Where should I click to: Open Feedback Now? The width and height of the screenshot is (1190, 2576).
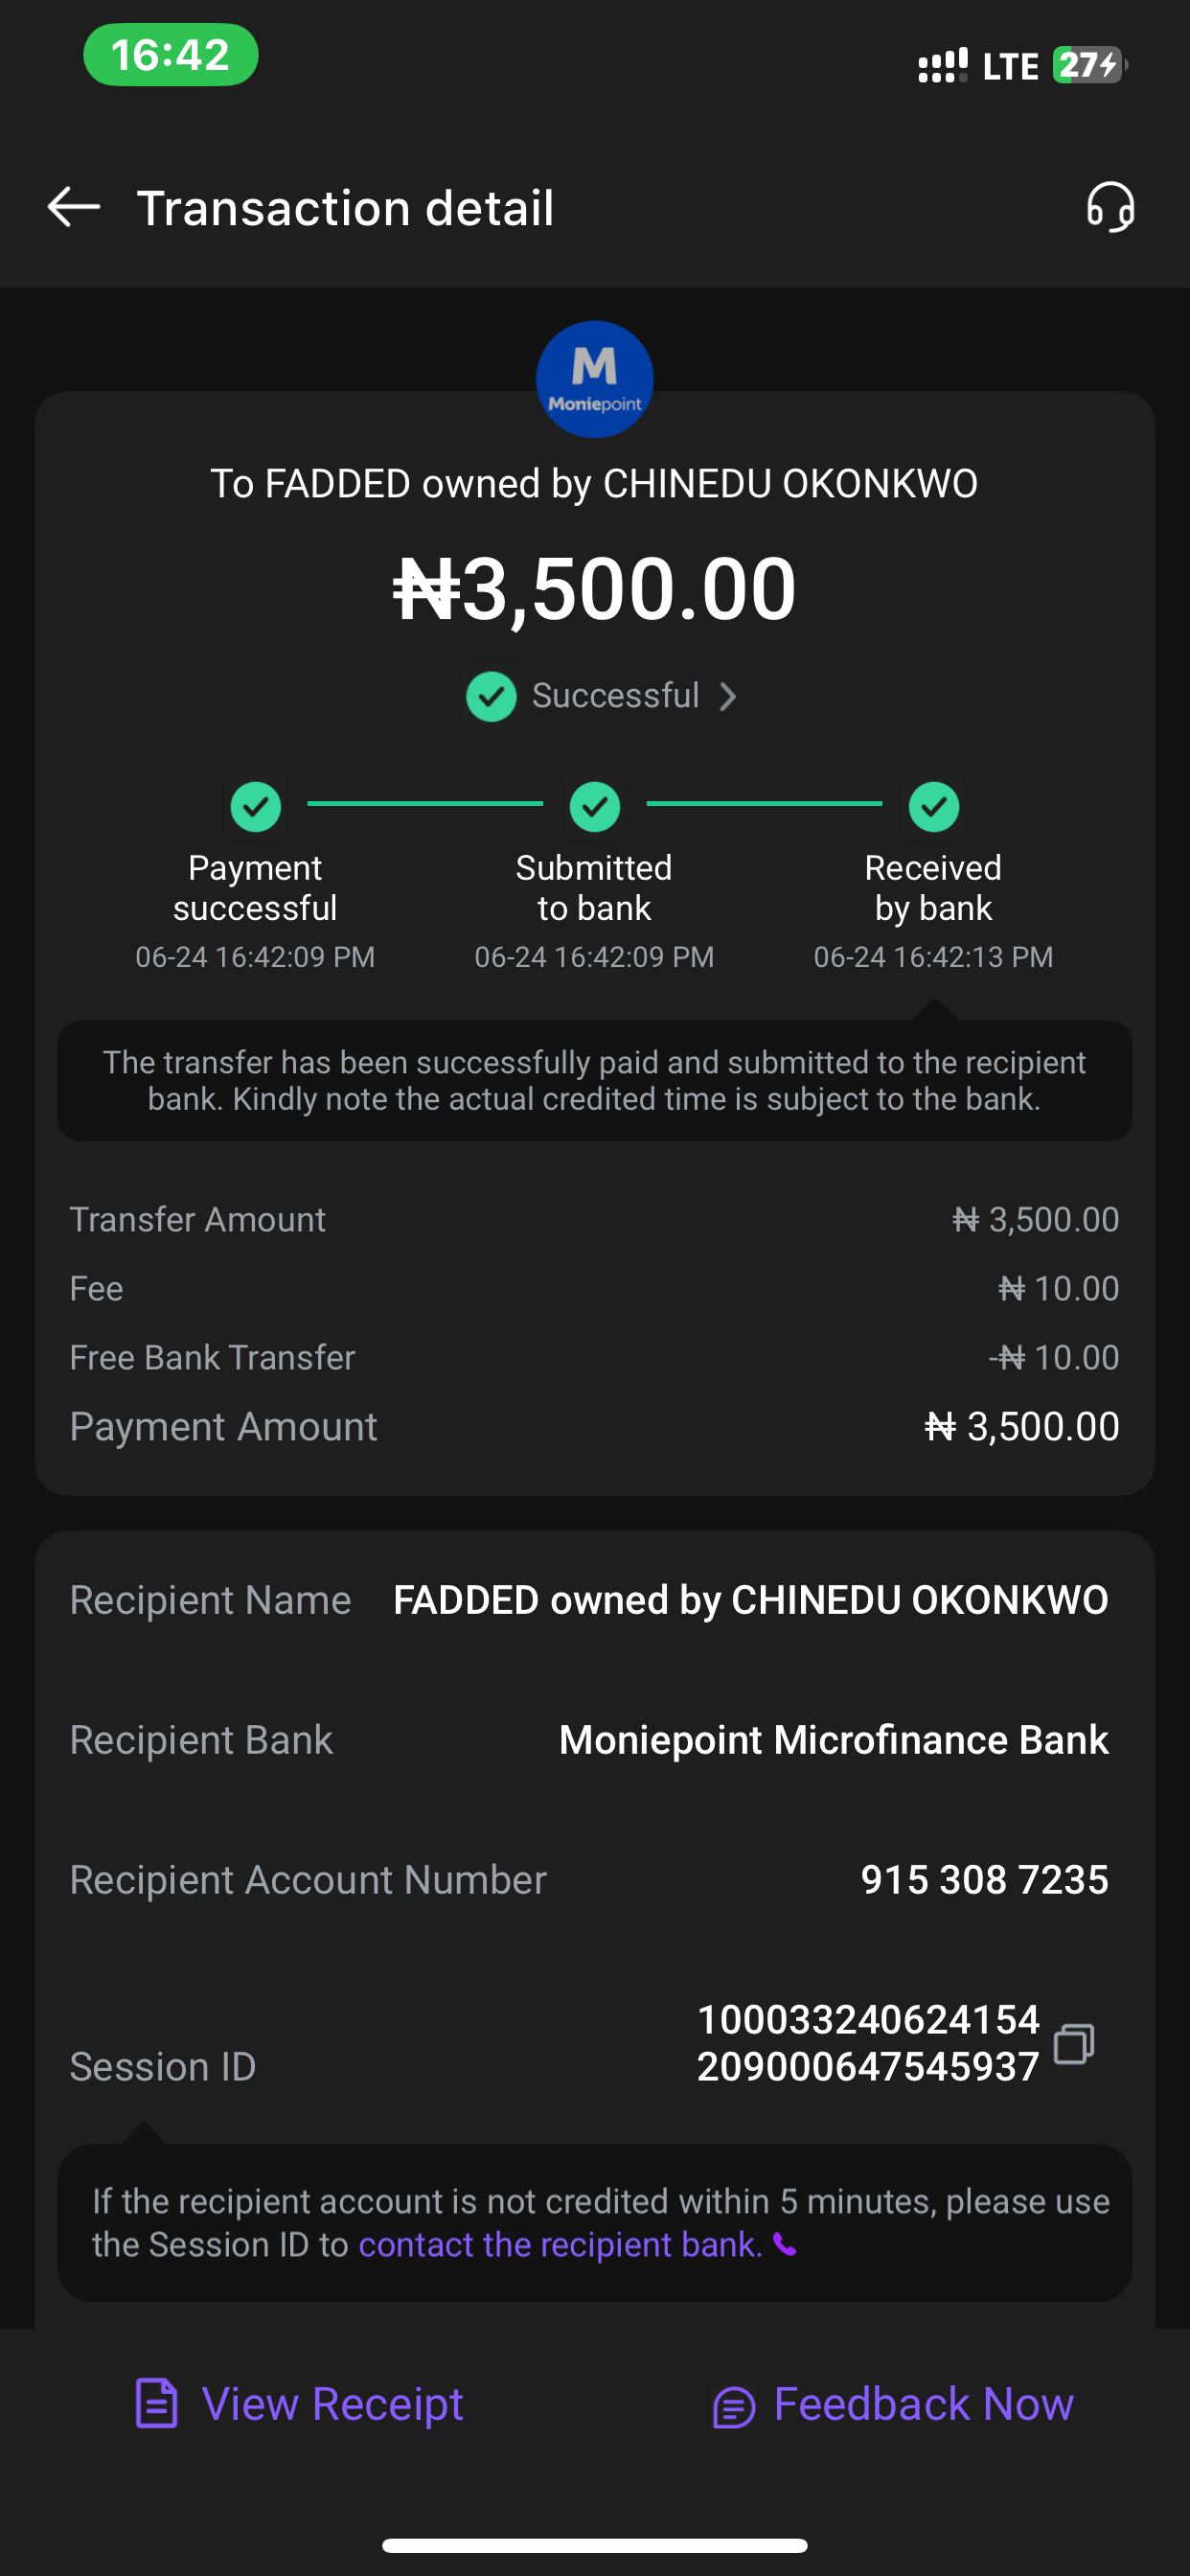click(923, 2404)
